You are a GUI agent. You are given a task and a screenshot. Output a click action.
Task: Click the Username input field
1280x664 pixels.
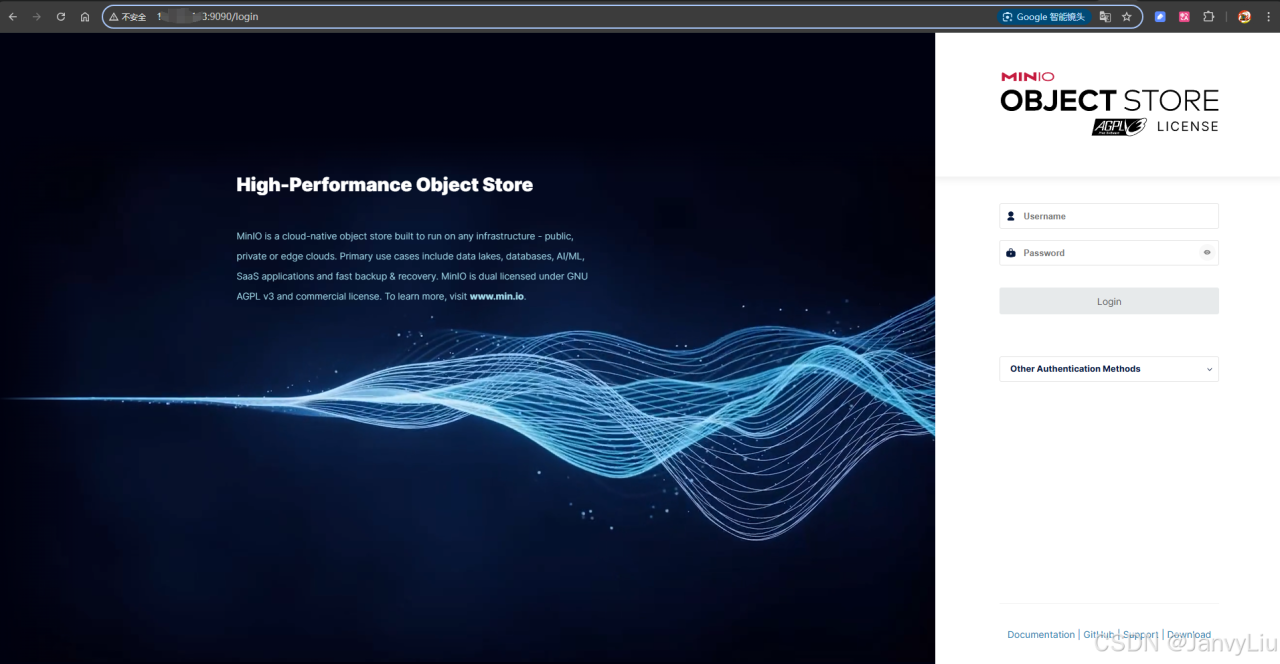1115,216
